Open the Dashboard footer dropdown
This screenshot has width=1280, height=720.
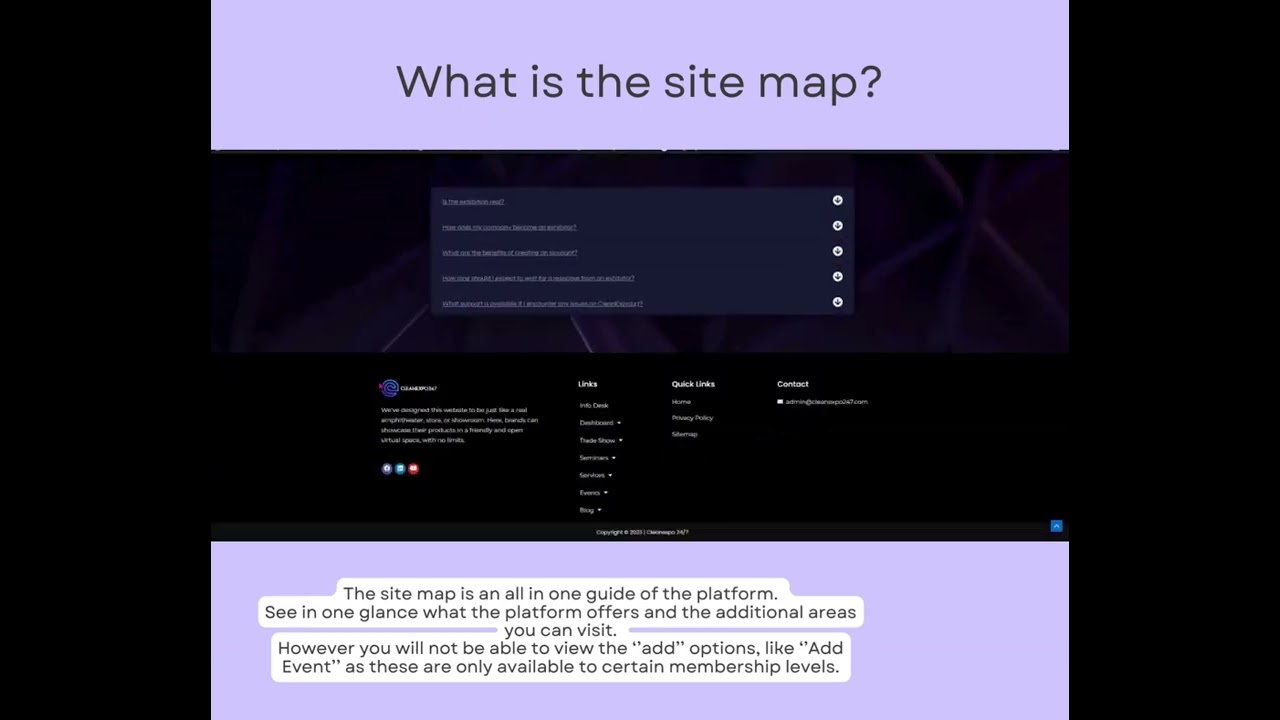click(600, 423)
